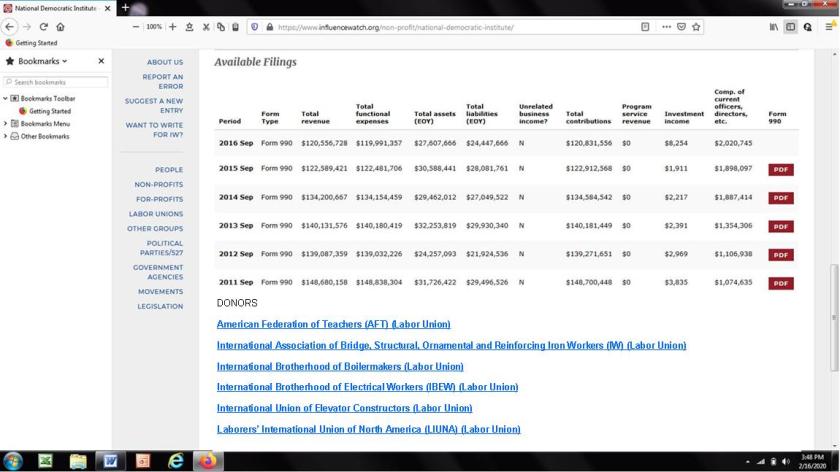Click the page vertical scrollbar thumb
840x472 pixels.
(834, 317)
